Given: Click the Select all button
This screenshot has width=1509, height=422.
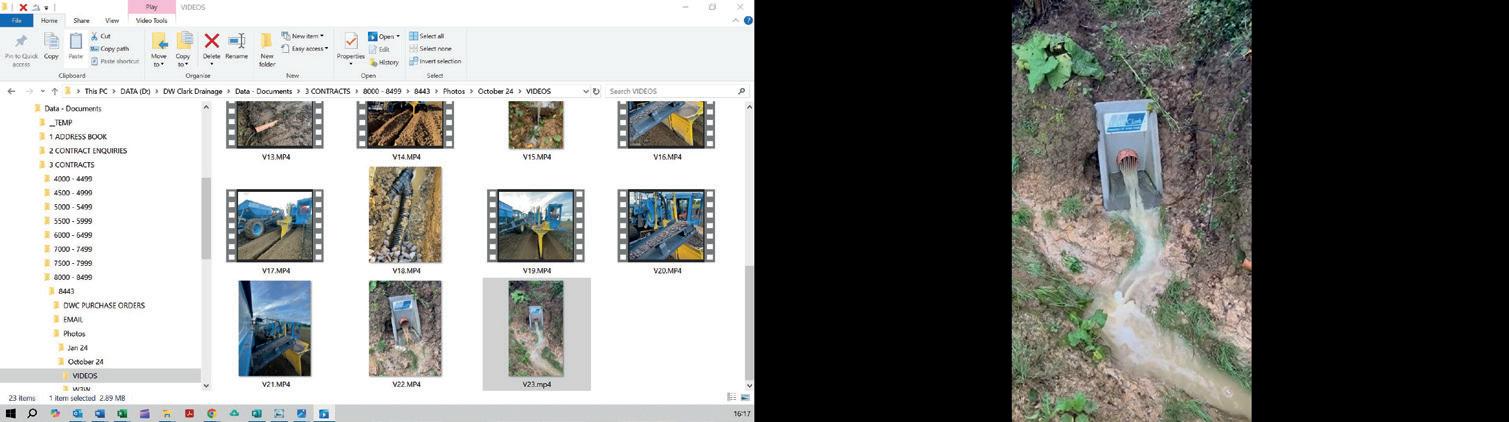Looking at the screenshot, I should point(426,36).
